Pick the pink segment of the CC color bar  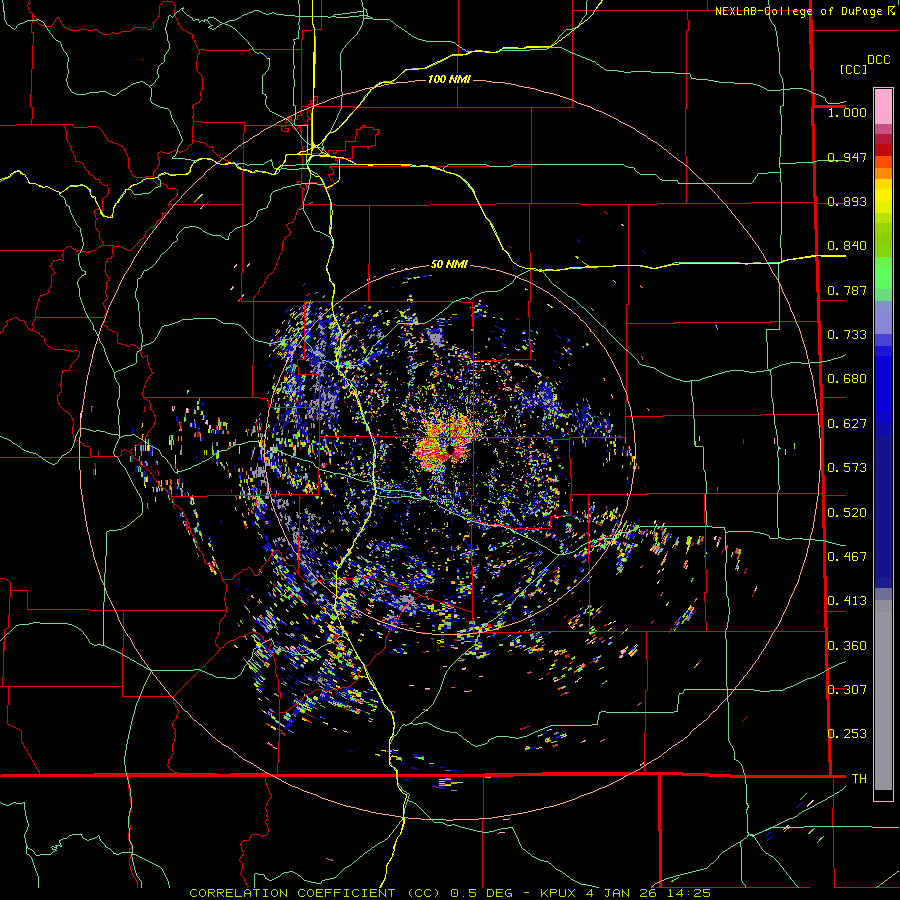(883, 107)
